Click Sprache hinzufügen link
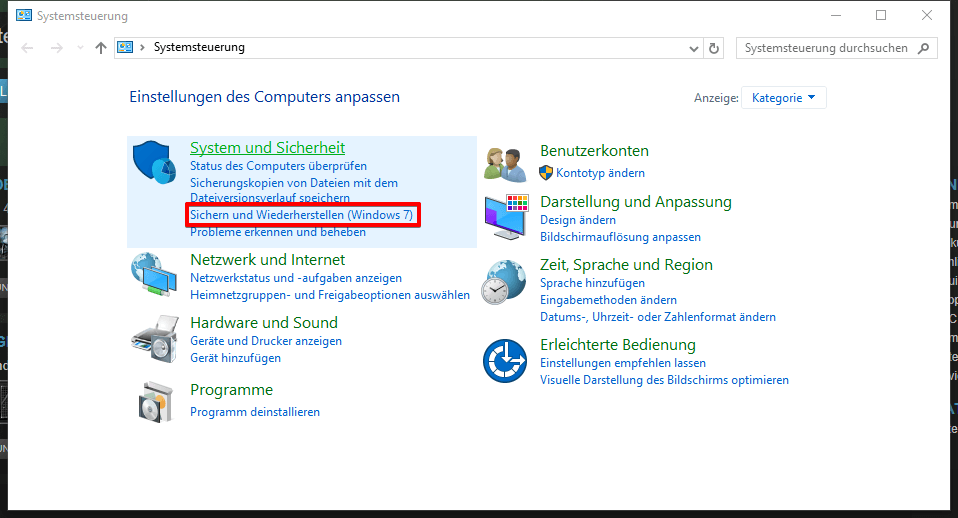Image resolution: width=958 pixels, height=518 pixels. coord(593,283)
